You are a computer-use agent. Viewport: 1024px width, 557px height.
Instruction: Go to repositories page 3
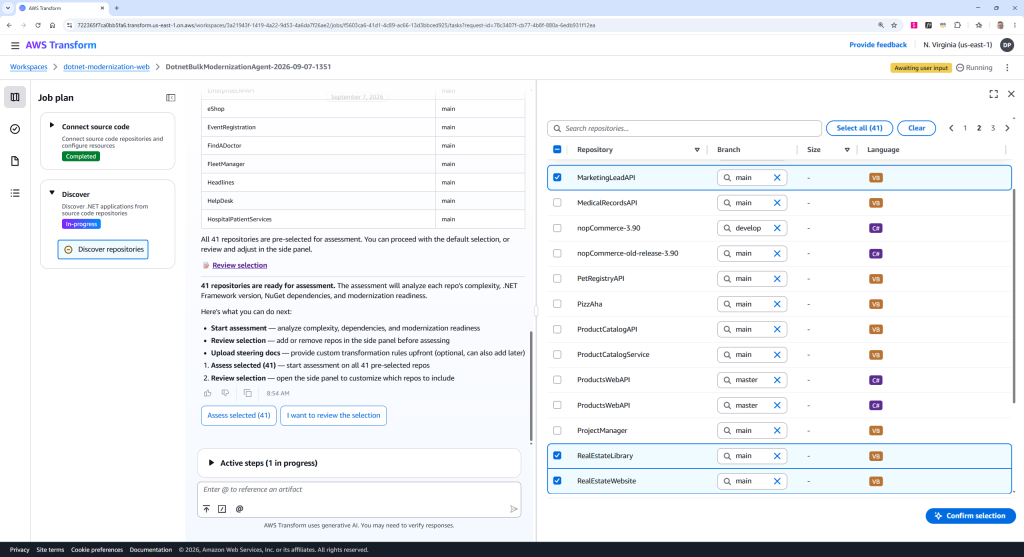point(993,128)
